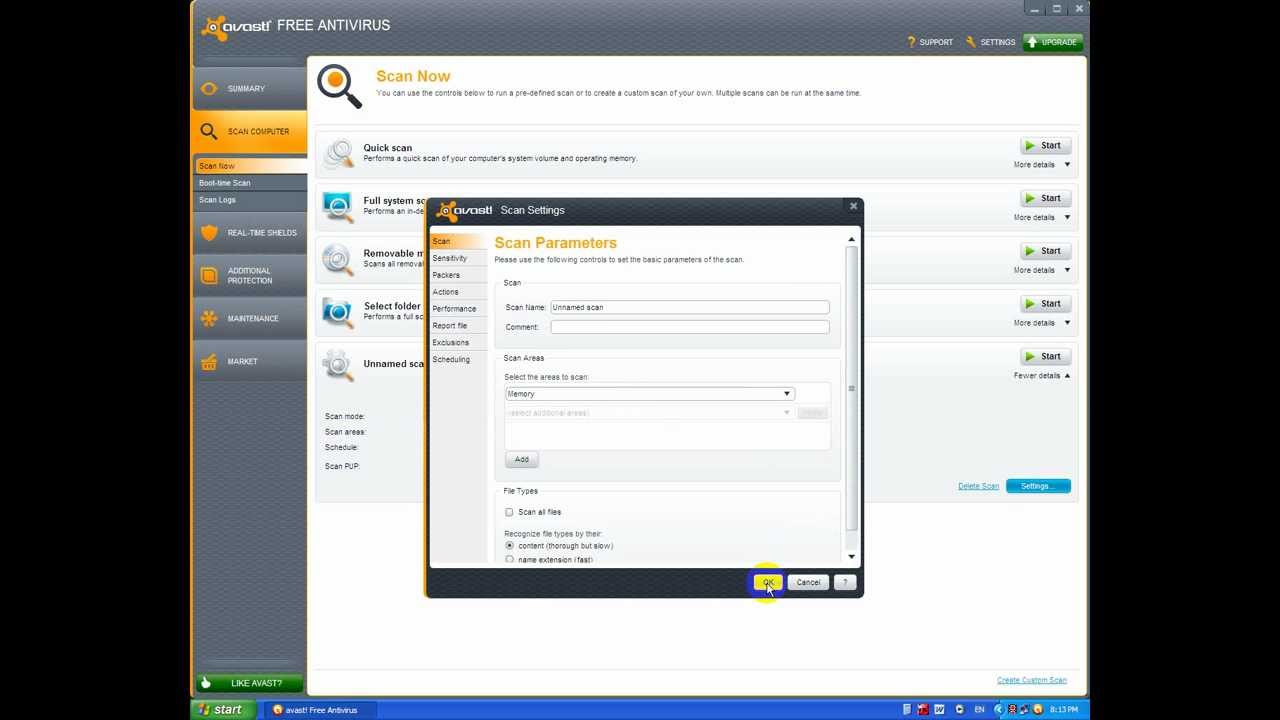Expand More details for Removable media scan
The height and width of the screenshot is (720, 1280).
(x=1042, y=270)
